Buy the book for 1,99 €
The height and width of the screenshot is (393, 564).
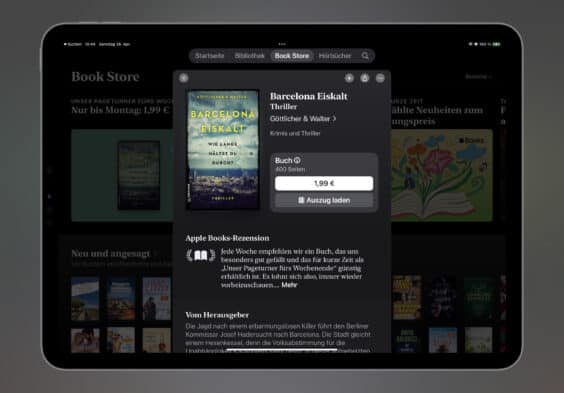click(324, 183)
